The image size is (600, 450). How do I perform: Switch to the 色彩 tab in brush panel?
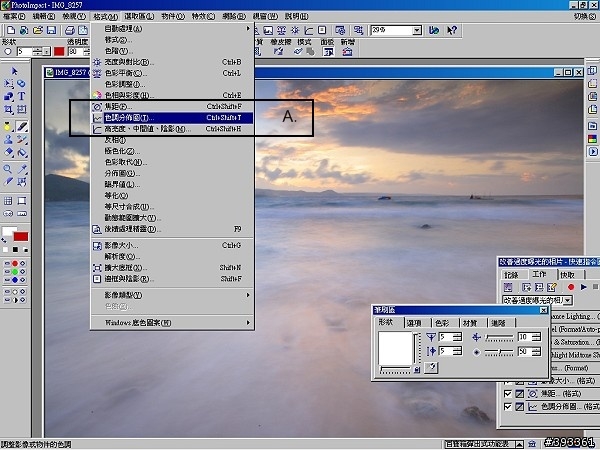pyautogui.click(x=442, y=323)
